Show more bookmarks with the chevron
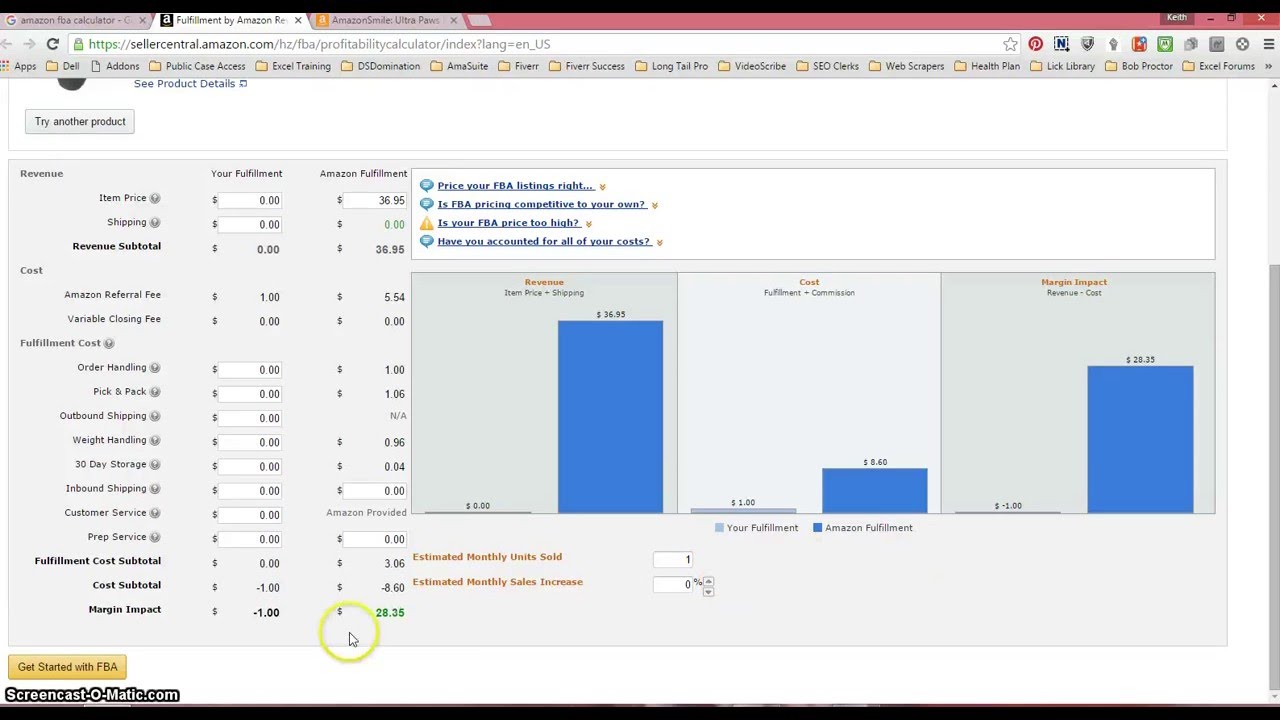 pyautogui.click(x=1268, y=66)
